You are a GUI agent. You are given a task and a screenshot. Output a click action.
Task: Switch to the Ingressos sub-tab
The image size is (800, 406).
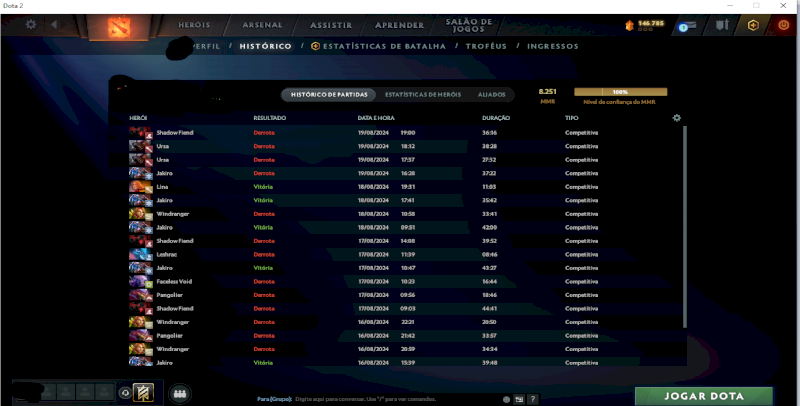pos(553,46)
